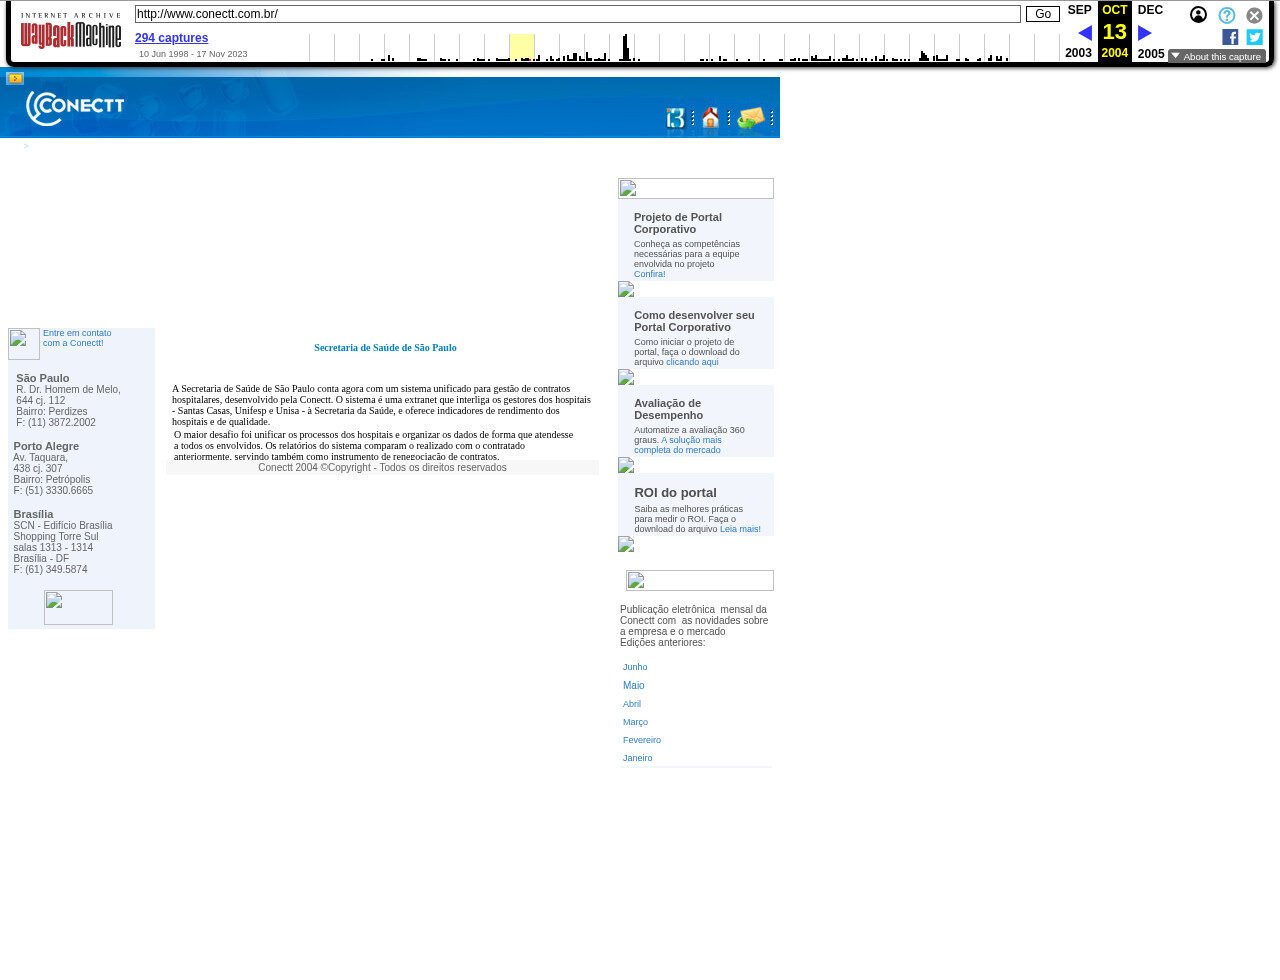
Task: Open the Wayback Machine help icon
Action: [1226, 15]
